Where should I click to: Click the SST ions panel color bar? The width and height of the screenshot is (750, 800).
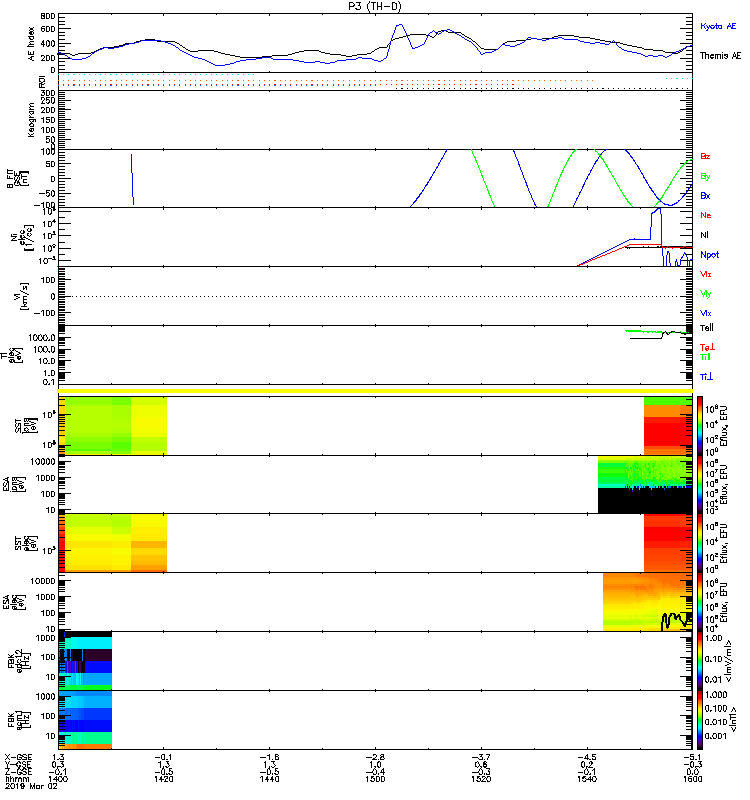coord(700,426)
